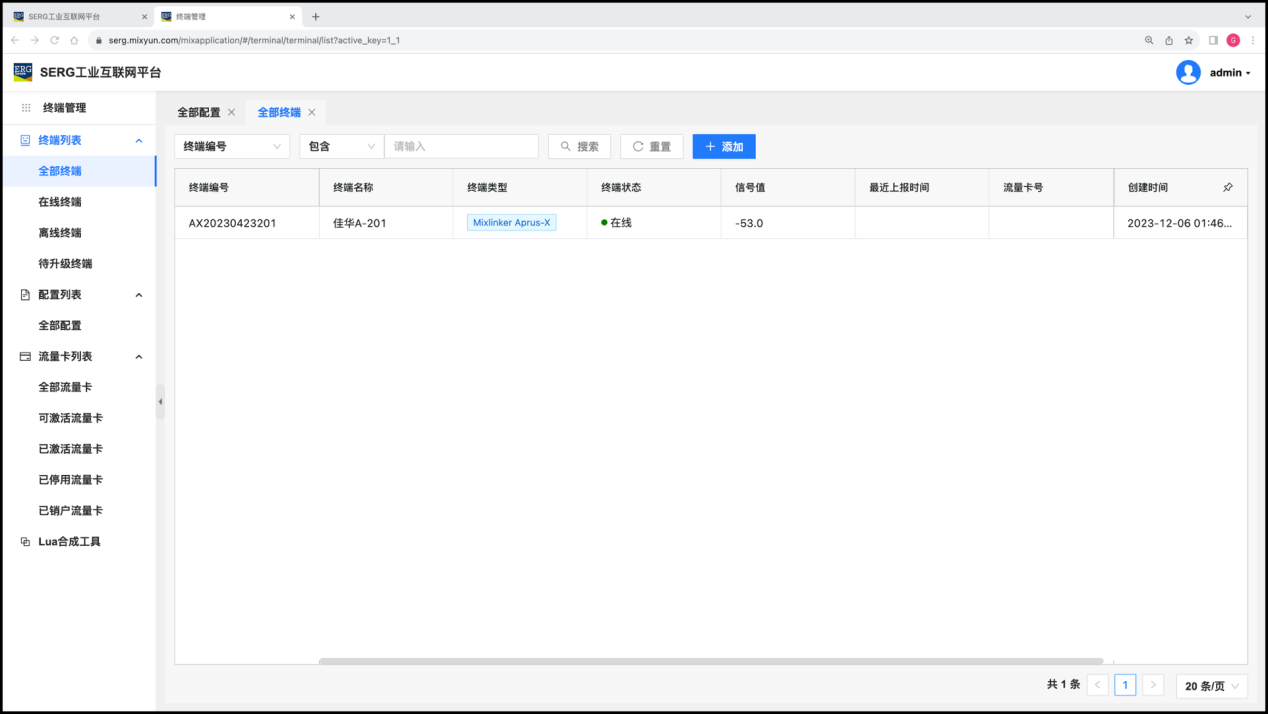Collapse the 终端列表 sidebar group
Image resolution: width=1268 pixels, height=714 pixels.
[x=139, y=141]
